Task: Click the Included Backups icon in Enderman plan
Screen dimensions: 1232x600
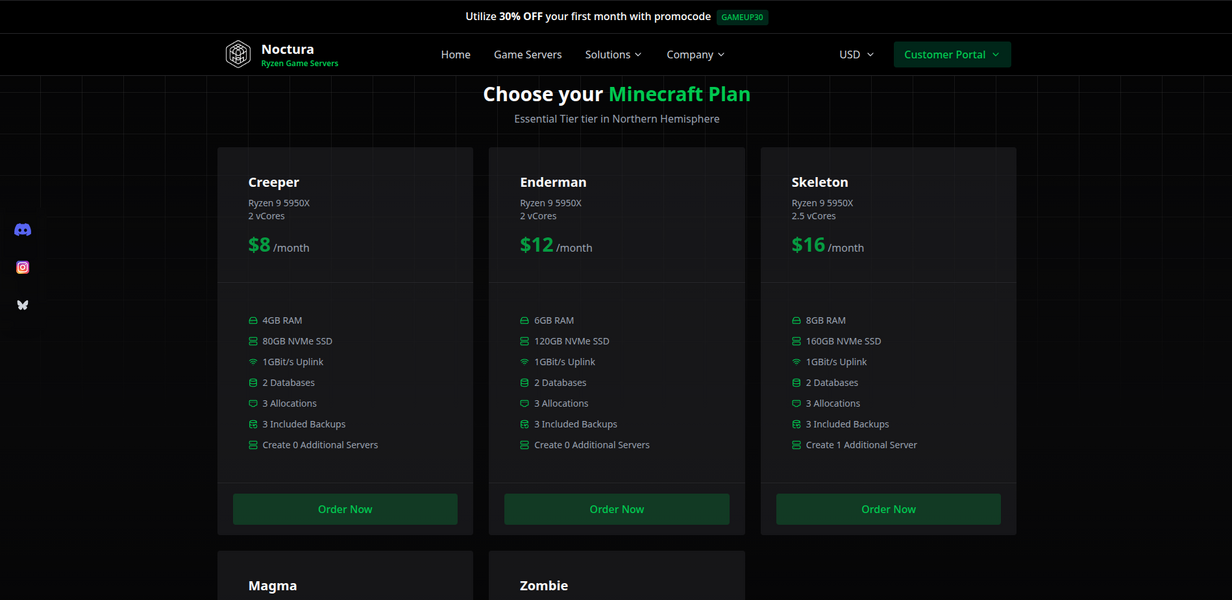Action: (x=525, y=424)
